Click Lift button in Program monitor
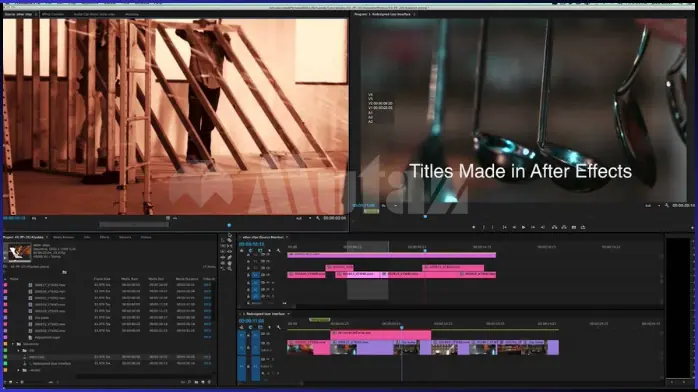The width and height of the screenshot is (698, 392). click(x=554, y=227)
